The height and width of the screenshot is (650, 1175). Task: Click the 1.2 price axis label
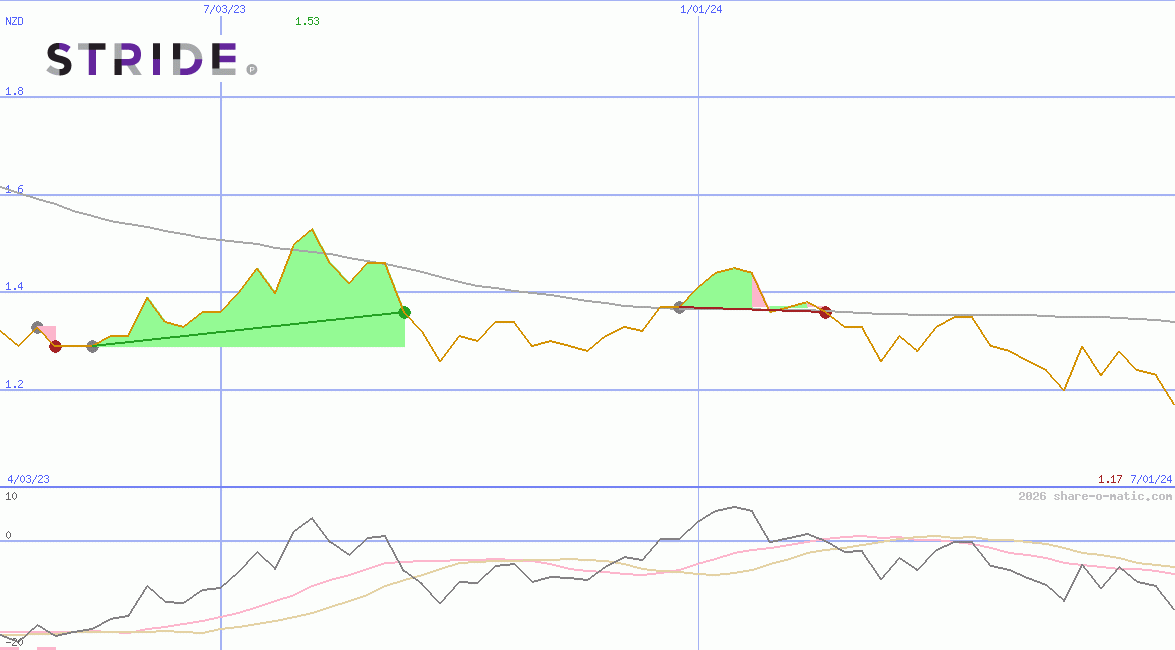14,384
